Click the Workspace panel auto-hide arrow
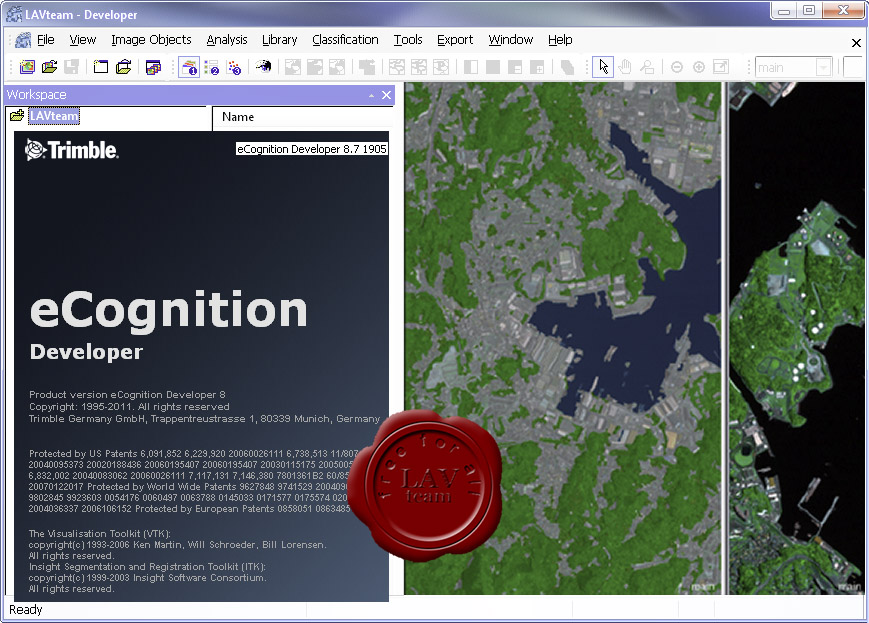 (x=371, y=96)
